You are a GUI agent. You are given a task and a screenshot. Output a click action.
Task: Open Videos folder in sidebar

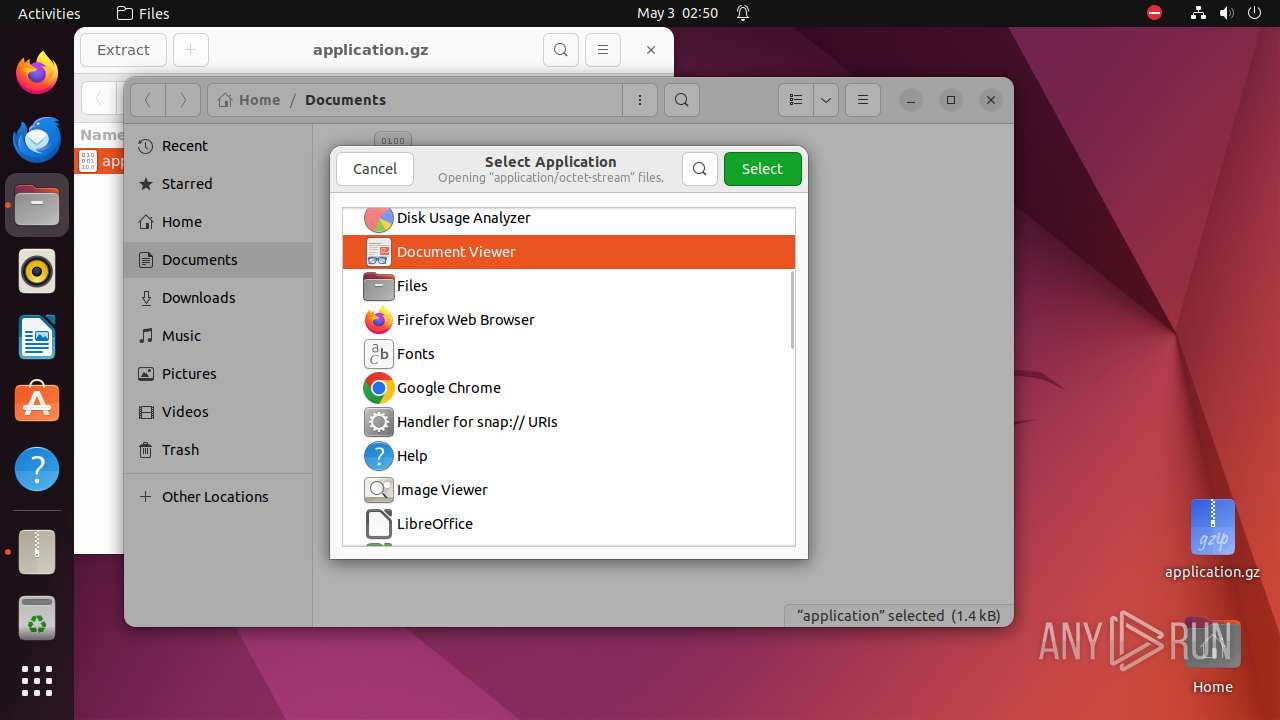tap(218, 412)
